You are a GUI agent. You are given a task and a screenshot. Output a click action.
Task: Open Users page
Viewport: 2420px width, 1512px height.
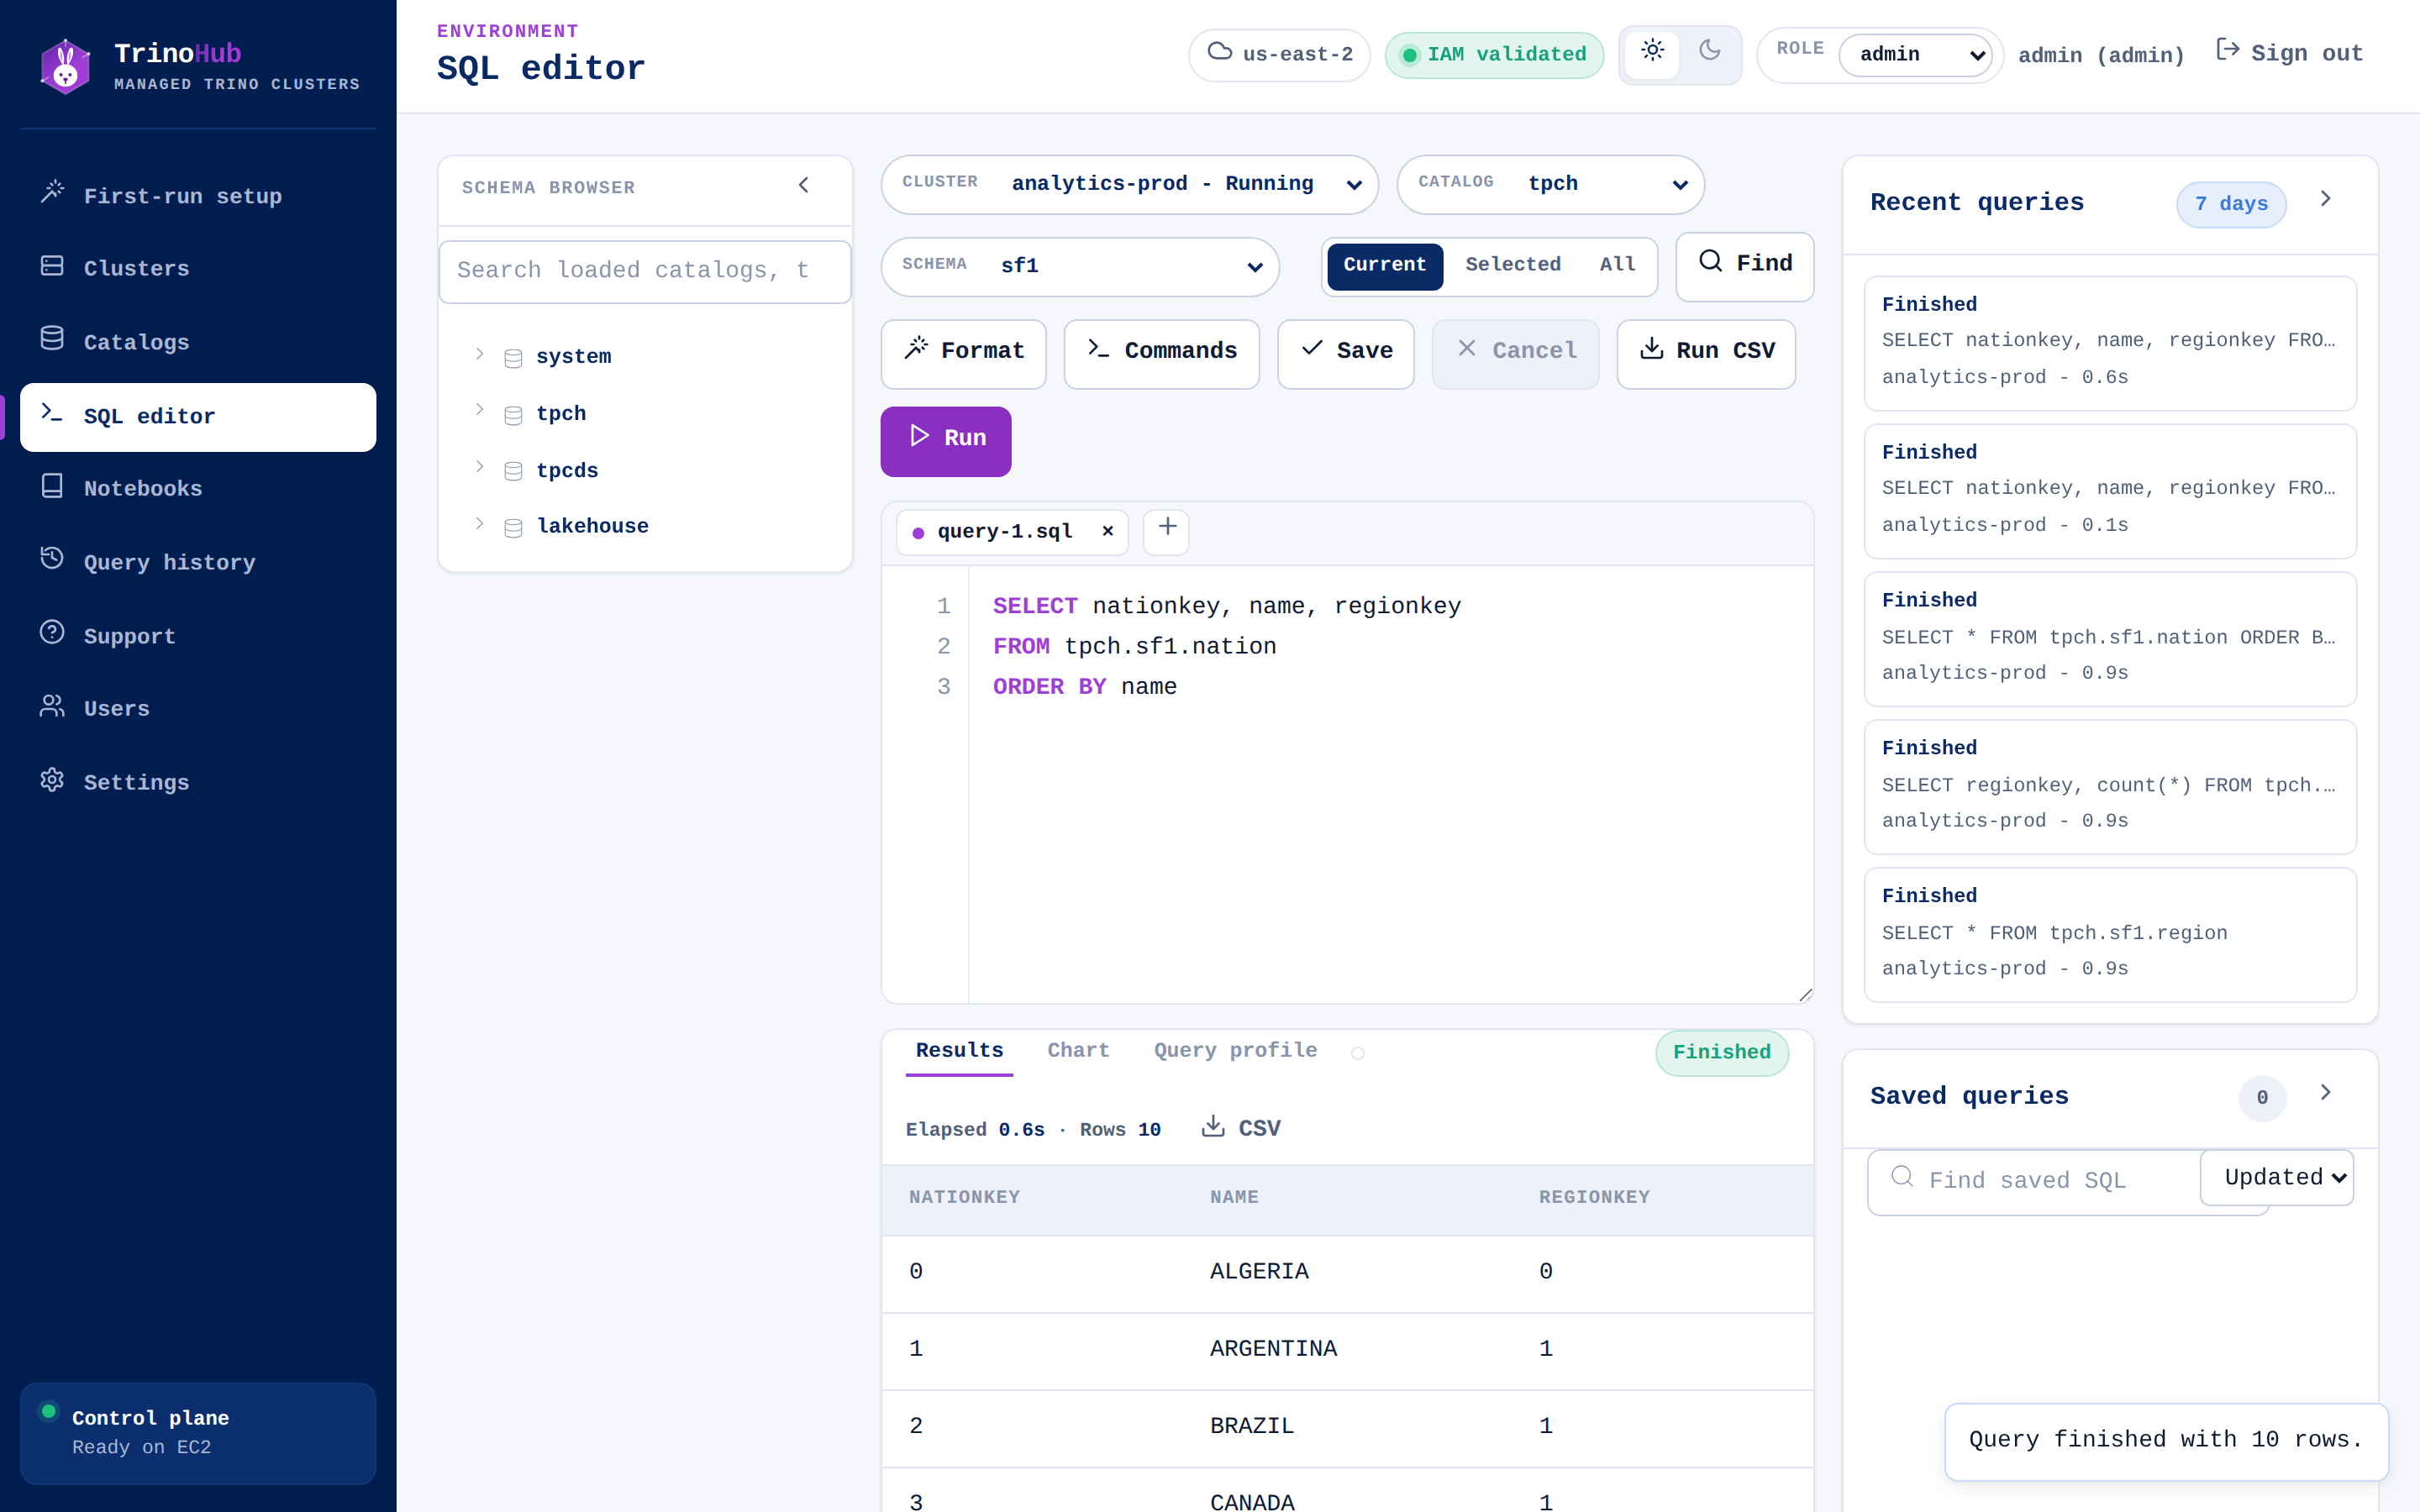[198, 708]
